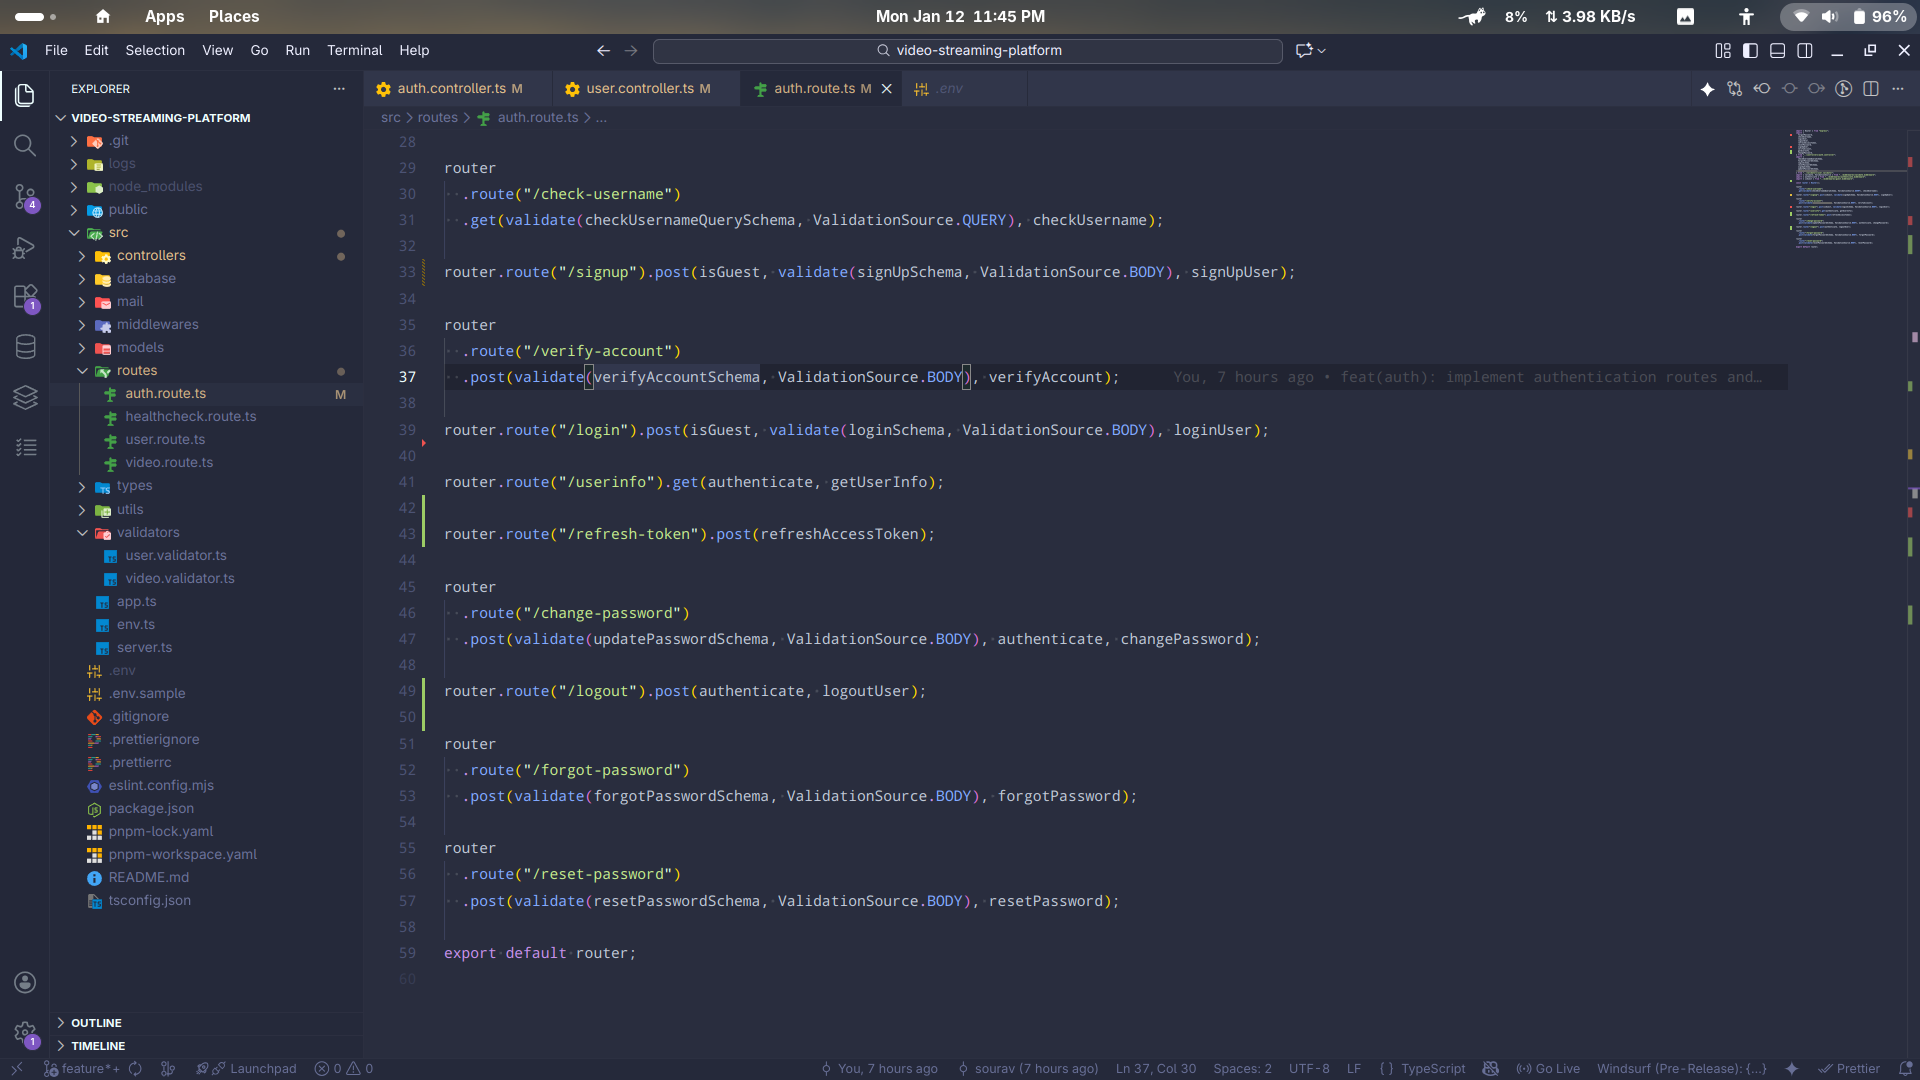Expand the controllers folder
1920x1080 pixels.
click(x=150, y=256)
